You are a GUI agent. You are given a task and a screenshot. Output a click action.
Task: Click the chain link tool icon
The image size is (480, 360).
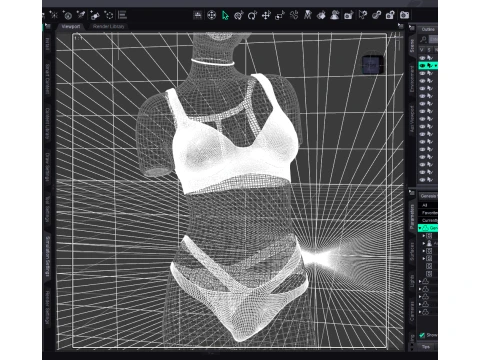pyautogui.click(x=376, y=15)
